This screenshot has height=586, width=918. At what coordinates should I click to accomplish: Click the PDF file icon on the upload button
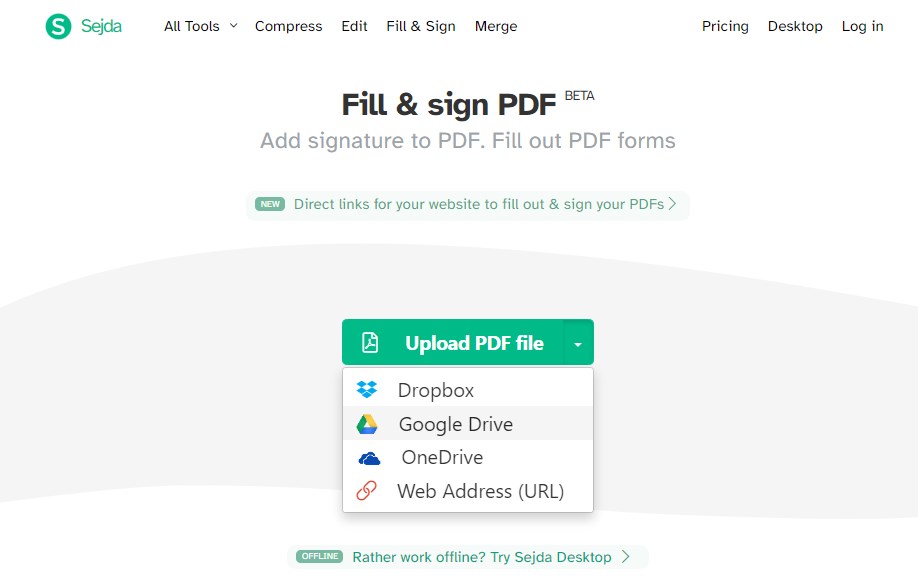371,342
